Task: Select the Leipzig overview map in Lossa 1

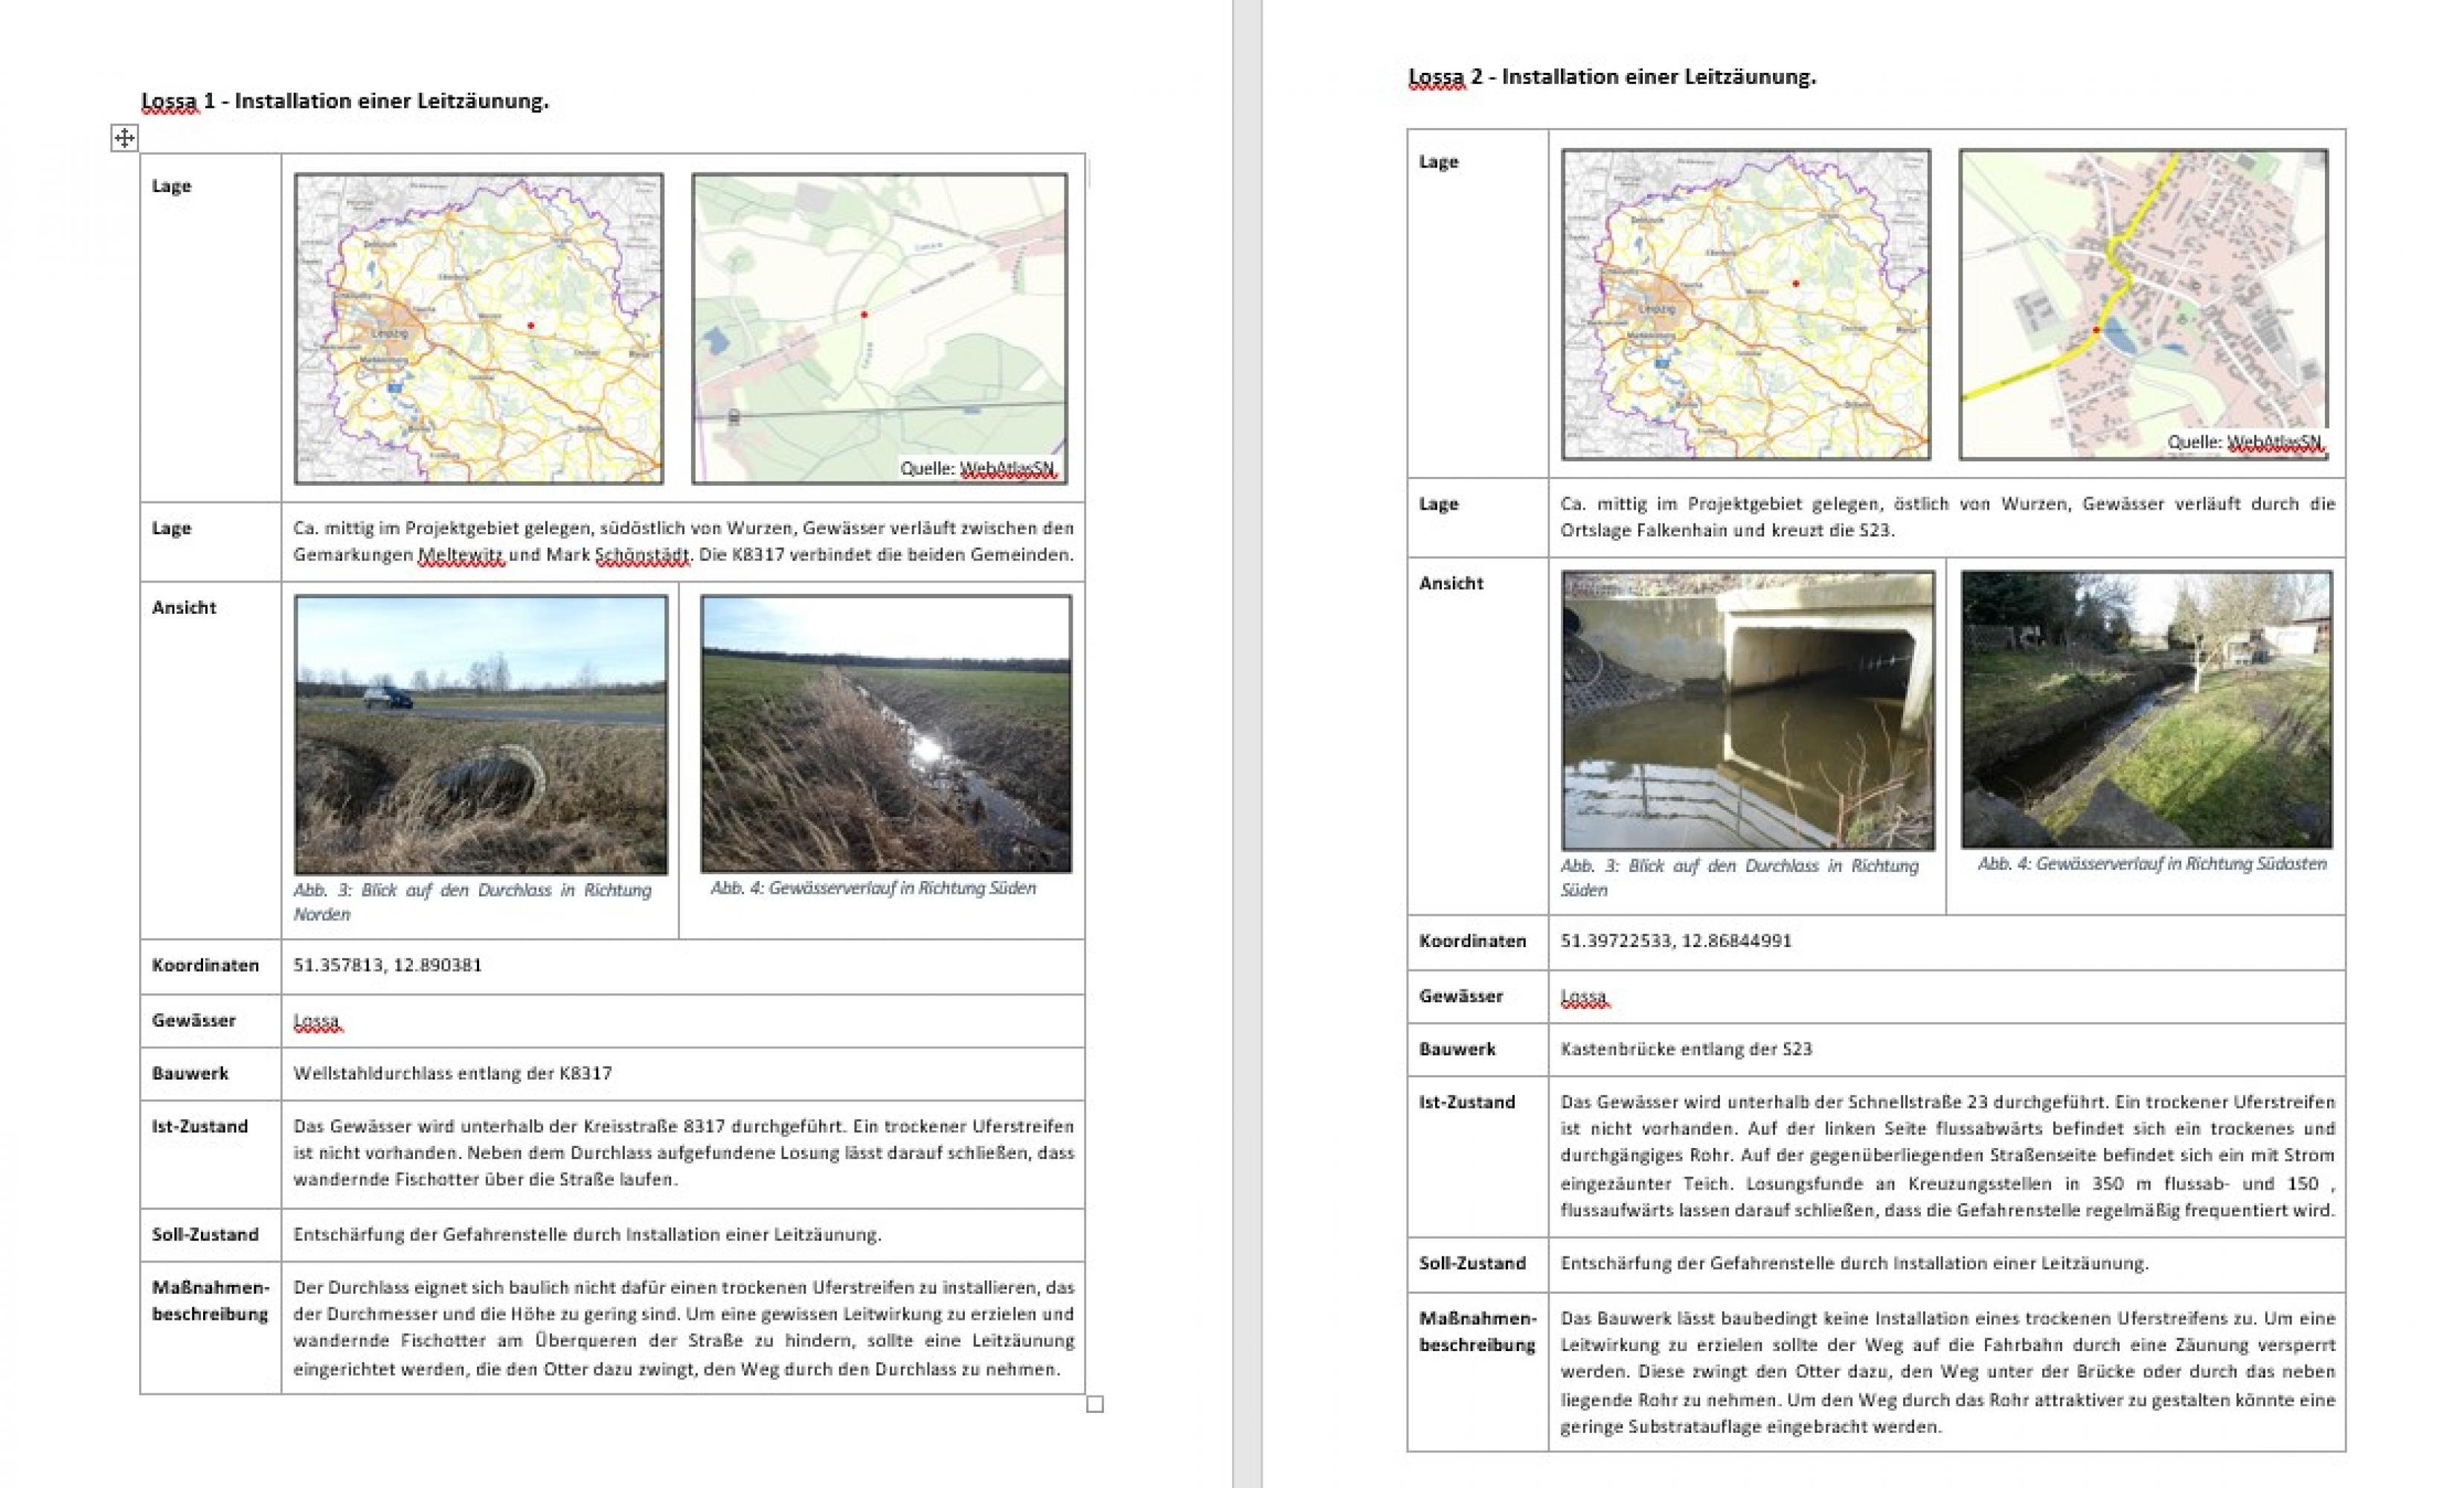Action: 479,329
